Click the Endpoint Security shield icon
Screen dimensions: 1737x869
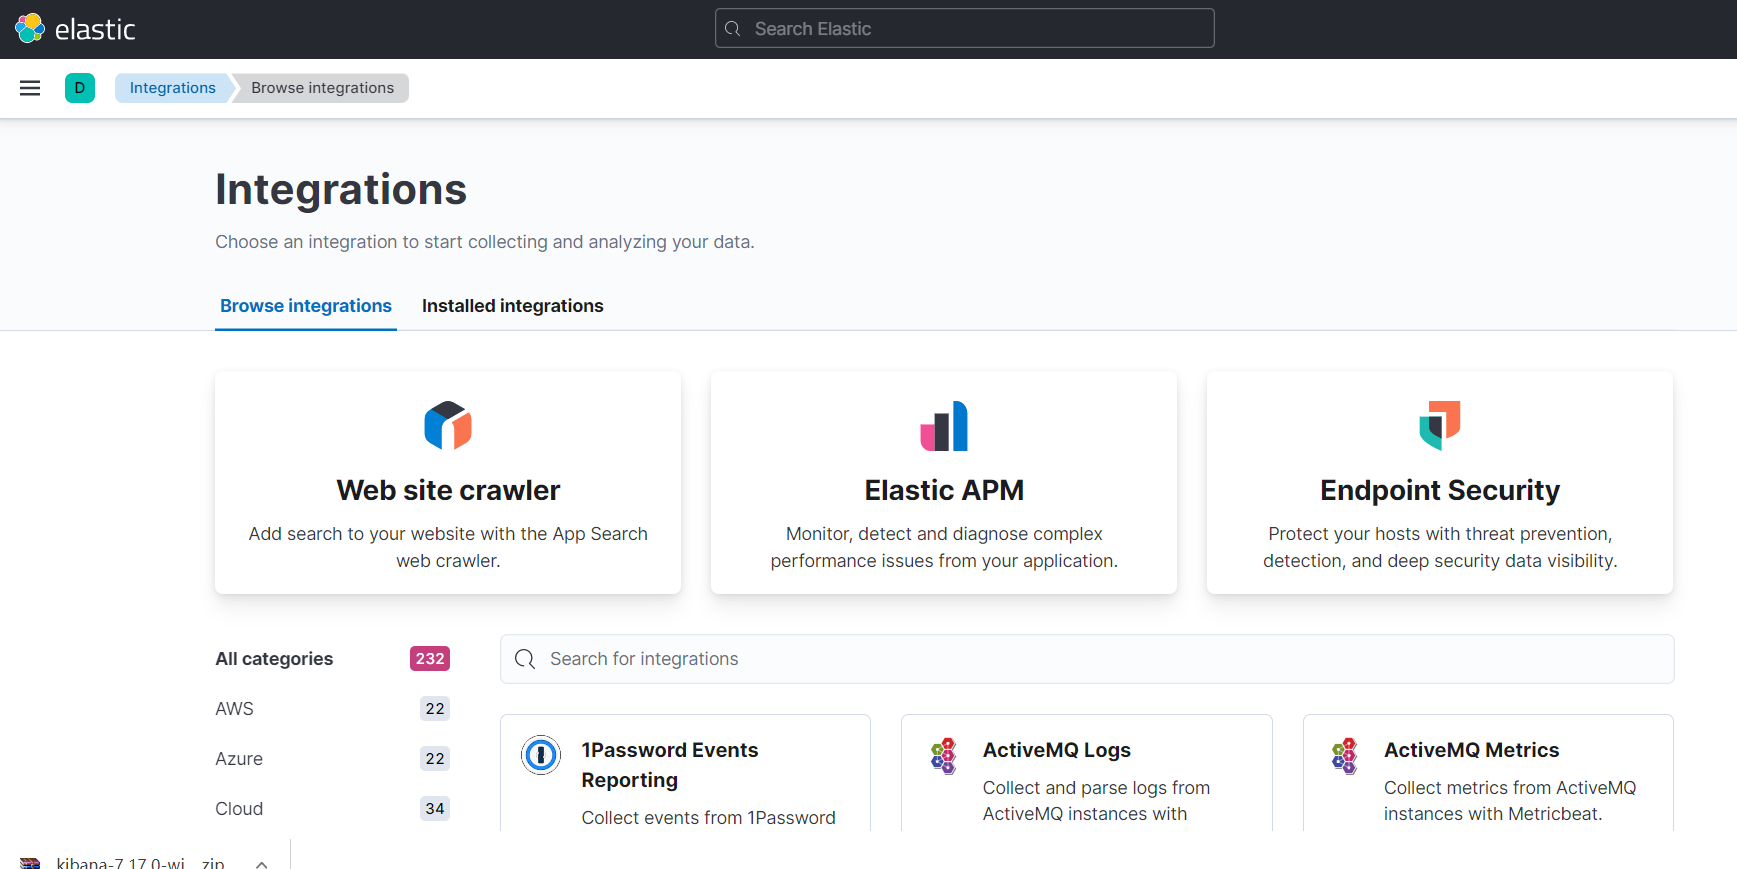point(1440,426)
